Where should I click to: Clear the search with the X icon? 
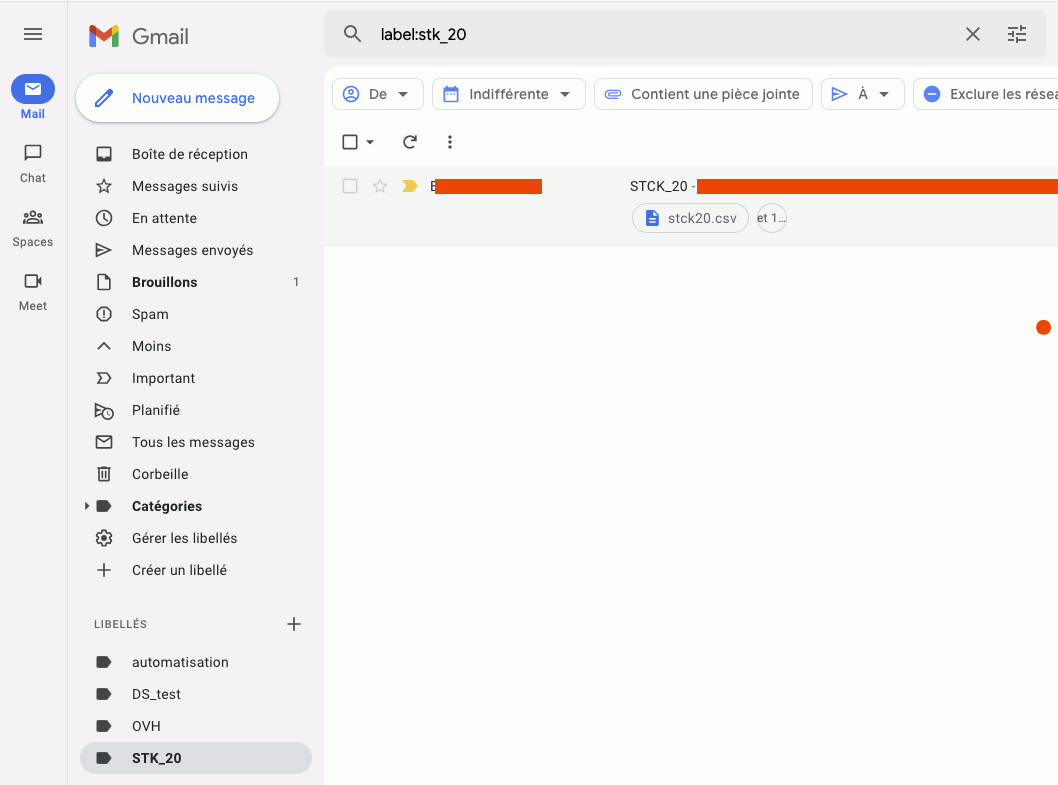point(972,34)
